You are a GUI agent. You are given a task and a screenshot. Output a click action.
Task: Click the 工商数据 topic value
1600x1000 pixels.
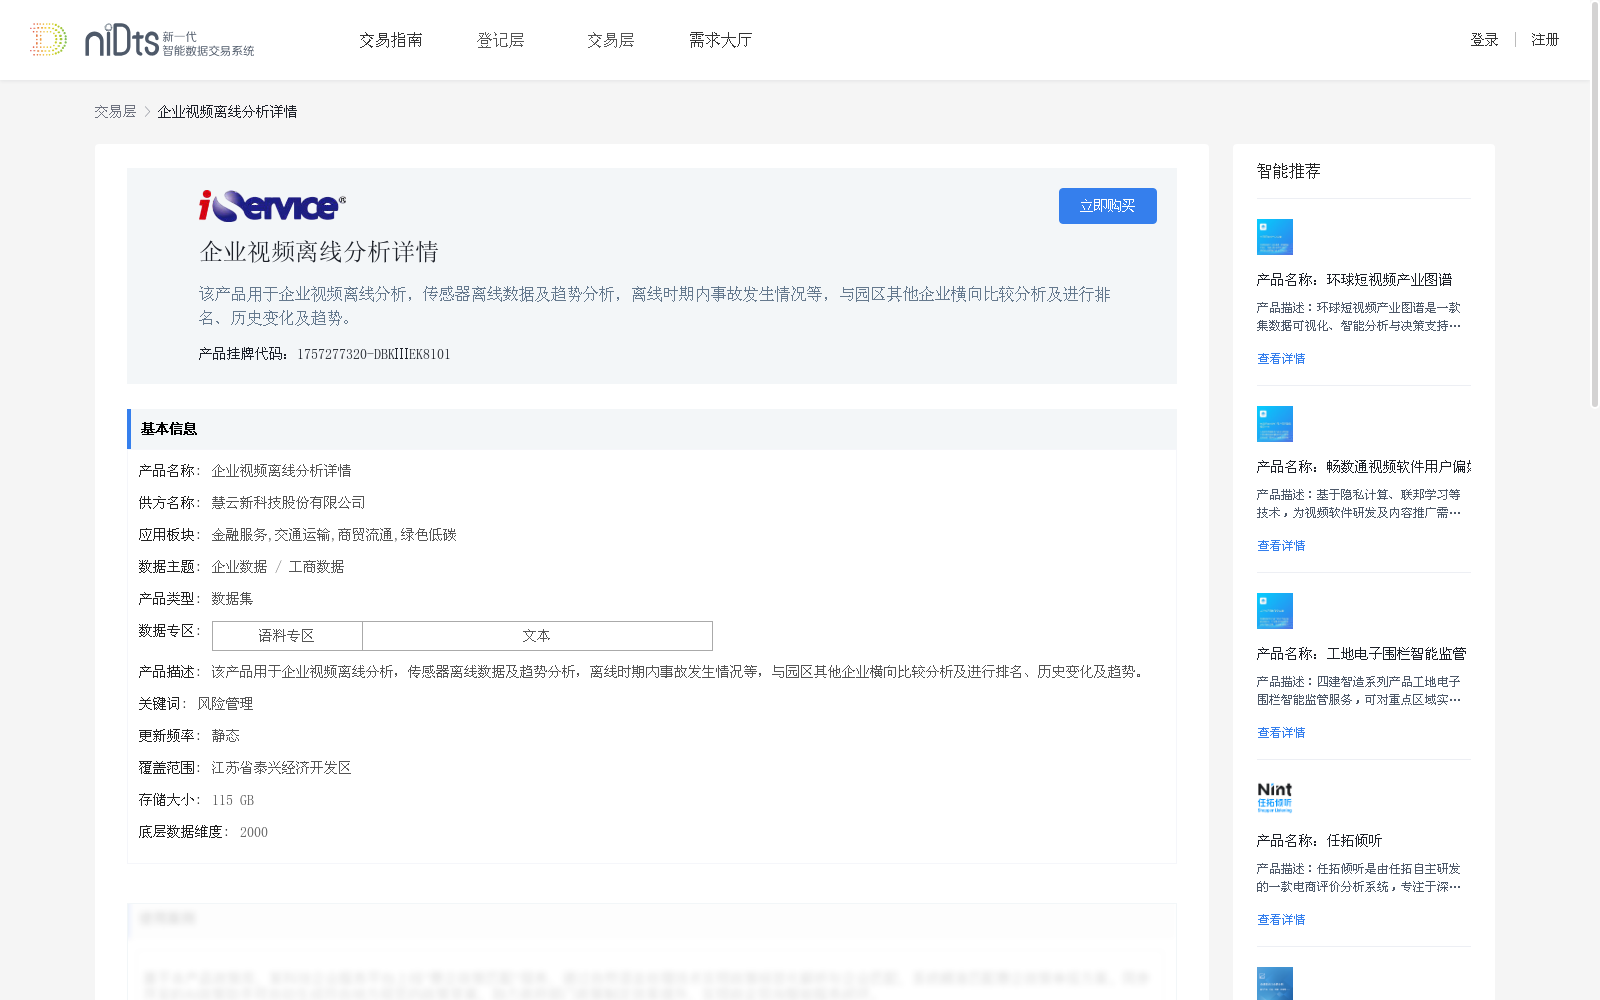pos(316,567)
